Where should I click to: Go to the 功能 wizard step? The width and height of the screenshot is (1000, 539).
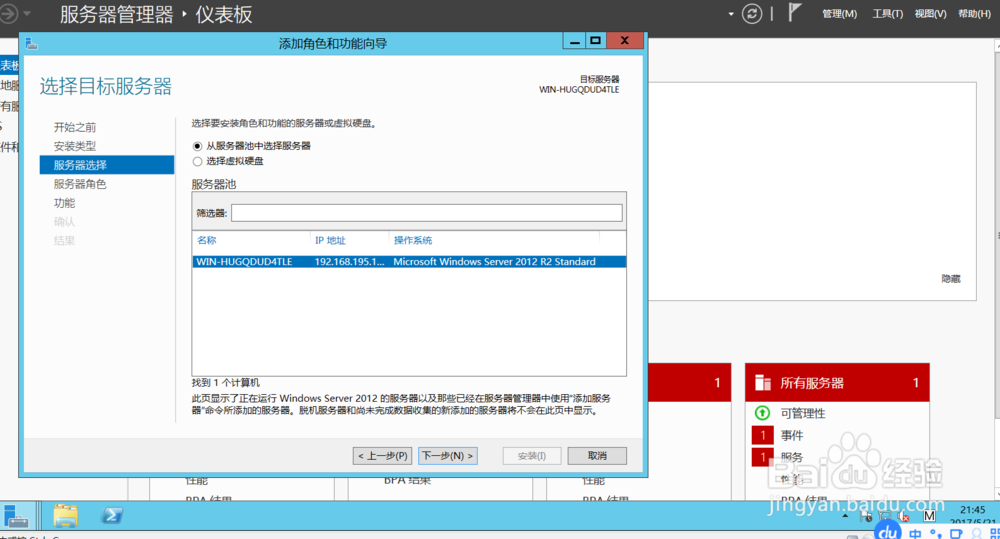click(x=64, y=203)
